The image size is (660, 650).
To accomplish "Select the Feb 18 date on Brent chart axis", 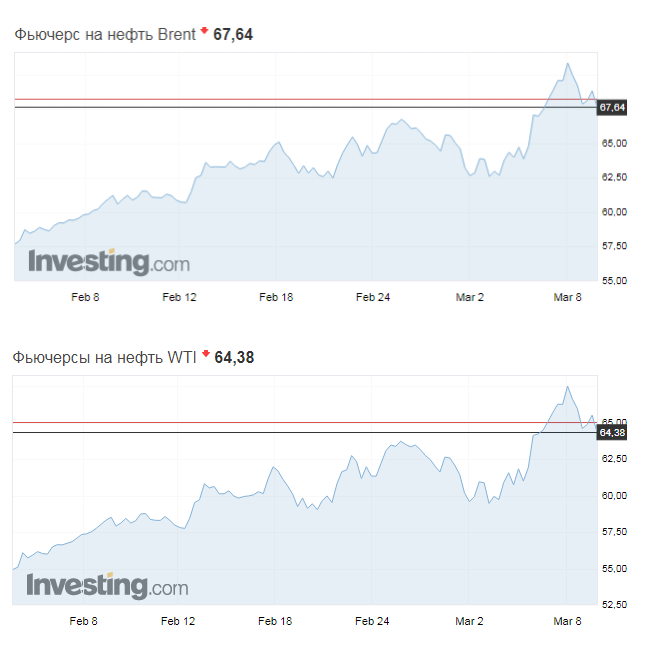I will tap(275, 297).
